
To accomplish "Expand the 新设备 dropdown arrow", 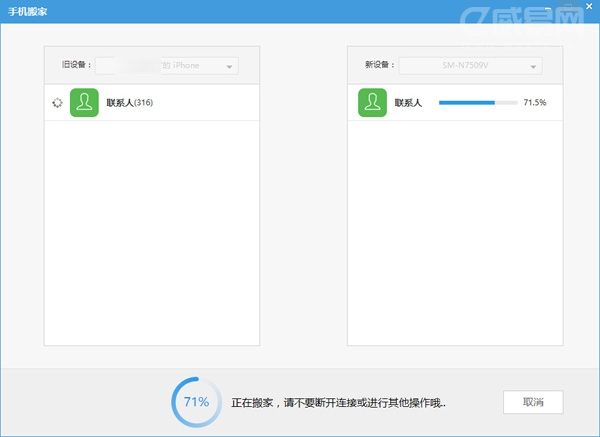I will 534,66.
